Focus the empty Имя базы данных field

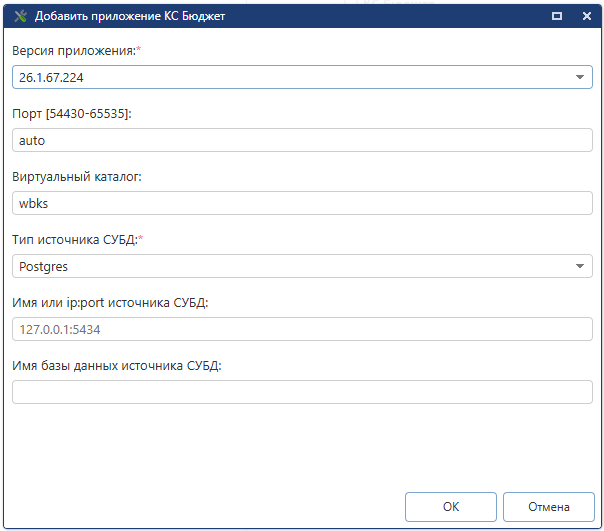pyautogui.click(x=302, y=392)
